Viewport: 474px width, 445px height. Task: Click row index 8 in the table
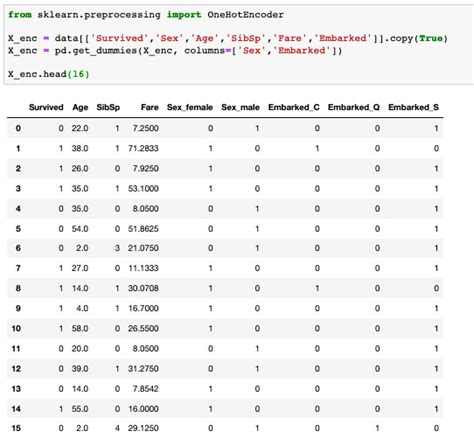pos(18,288)
